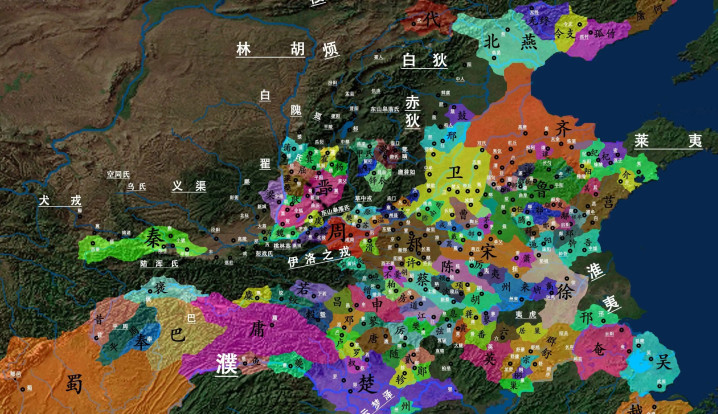The image size is (718, 414).
Task: Click the '褒' label on cyan region
Action: click(160, 288)
